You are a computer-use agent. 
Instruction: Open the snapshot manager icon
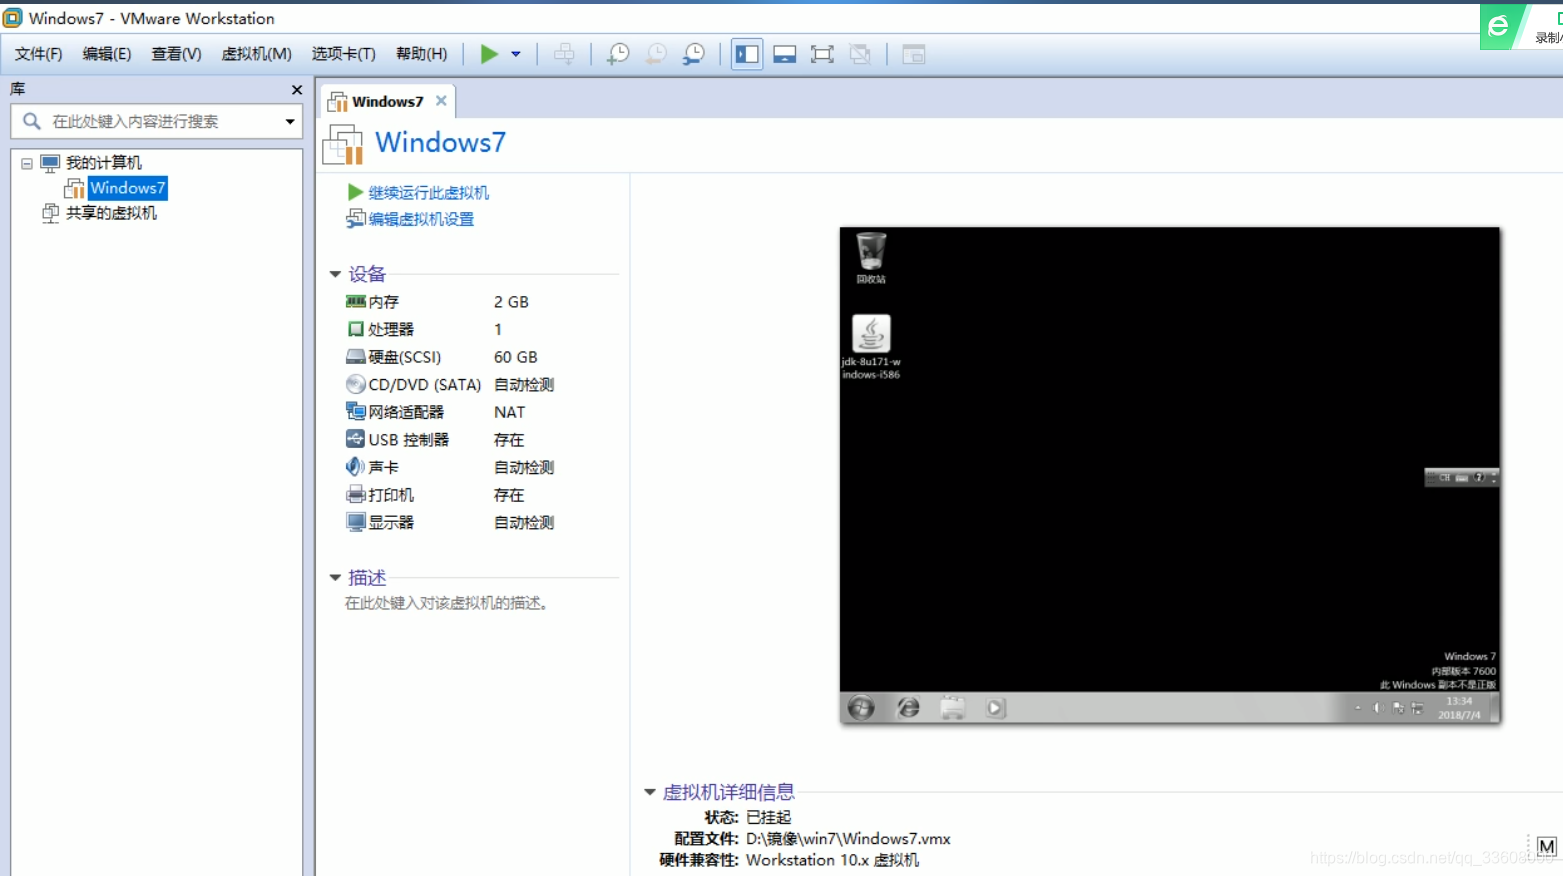(693, 54)
